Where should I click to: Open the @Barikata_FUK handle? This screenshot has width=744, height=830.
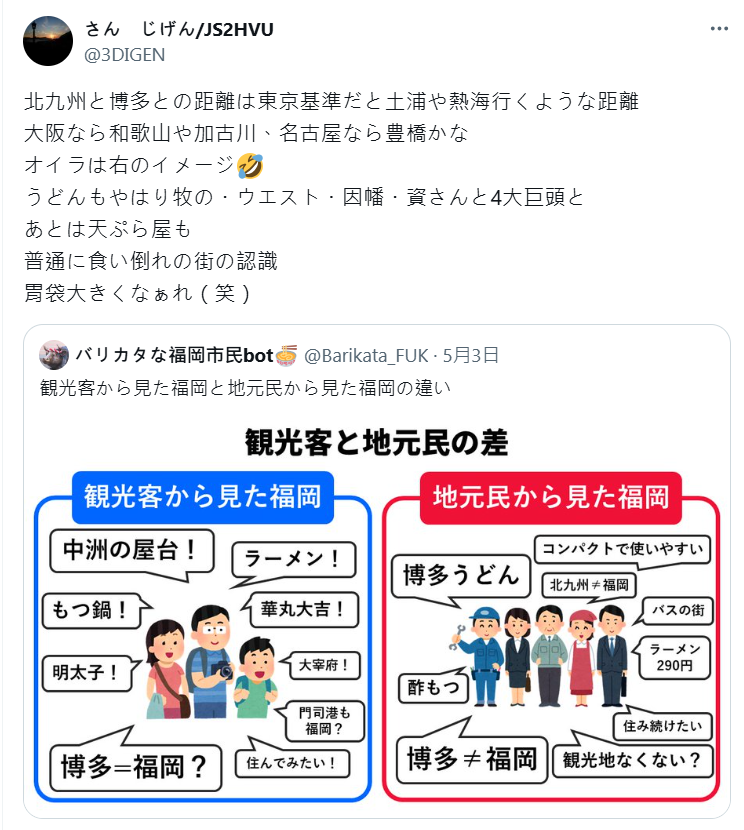[366, 355]
